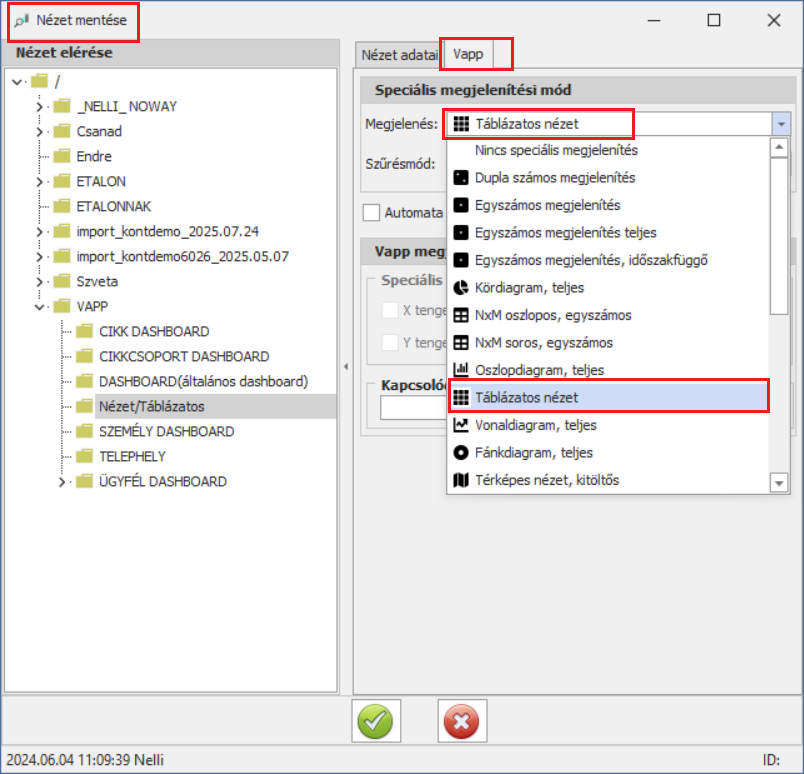Pick the line chart Vonaldiagram, teljes icon

click(461, 425)
